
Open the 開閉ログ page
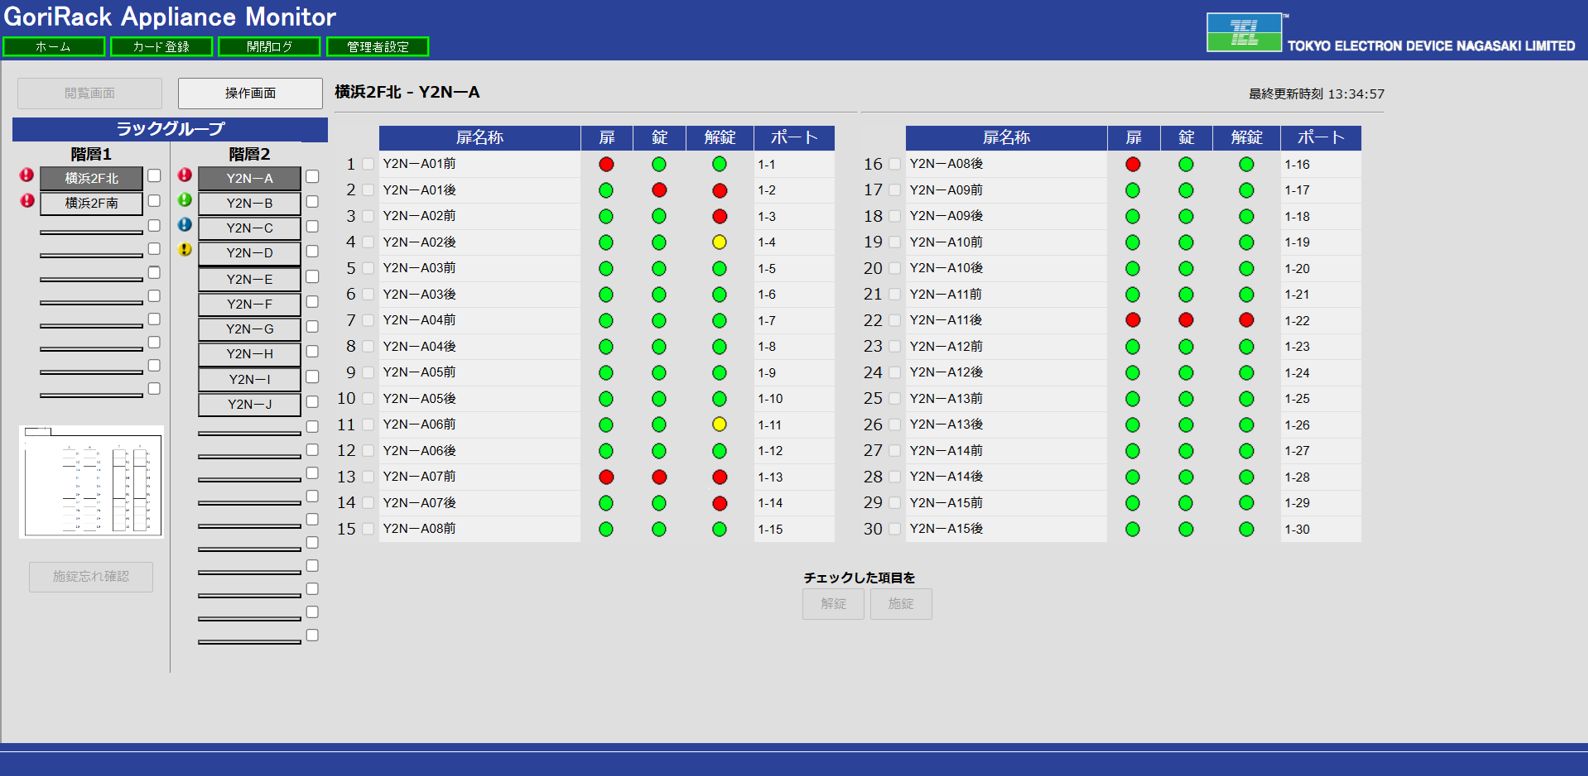click(x=270, y=47)
